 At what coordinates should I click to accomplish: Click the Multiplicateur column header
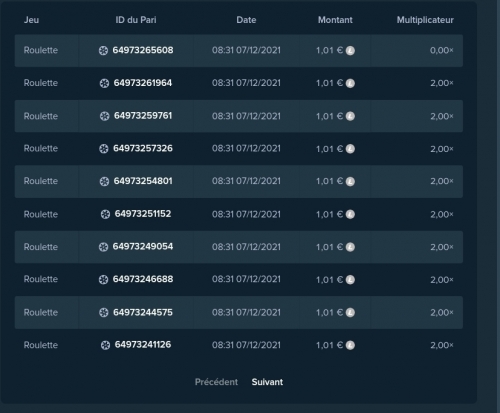(425, 20)
